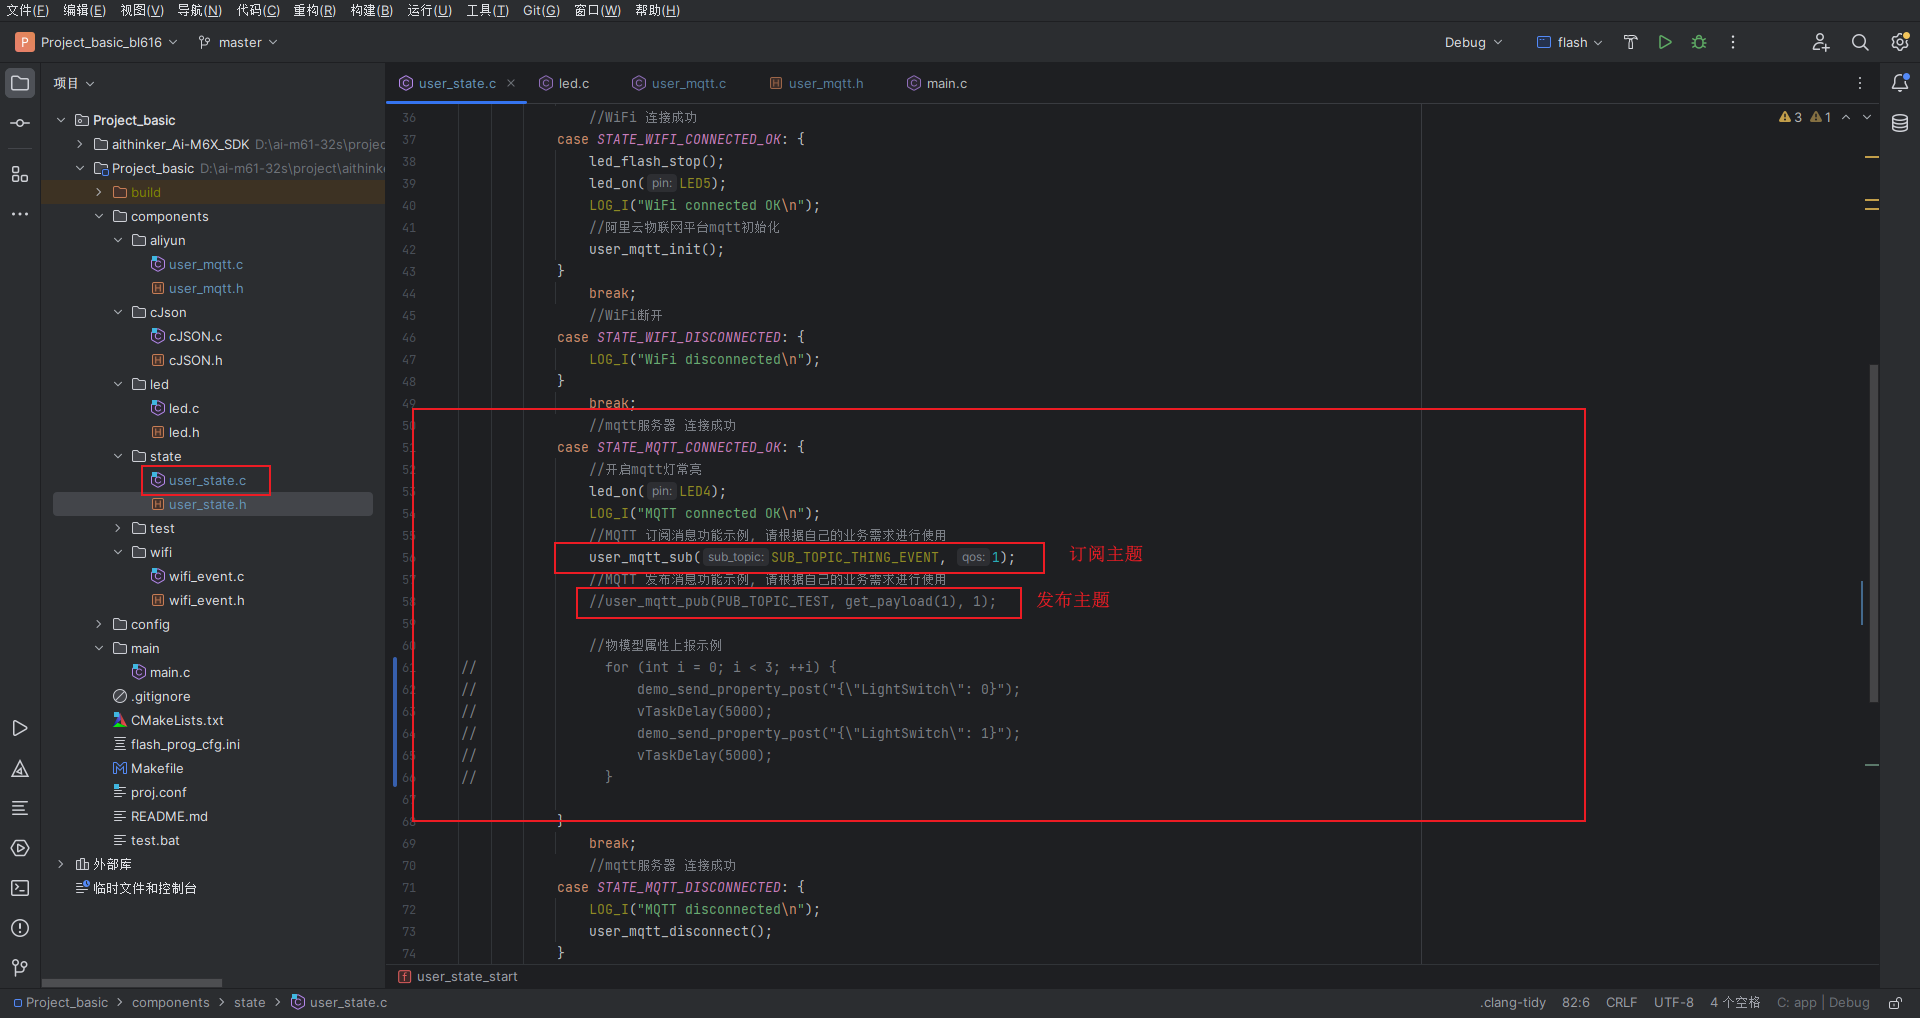Expand the 外部库 node

61,864
